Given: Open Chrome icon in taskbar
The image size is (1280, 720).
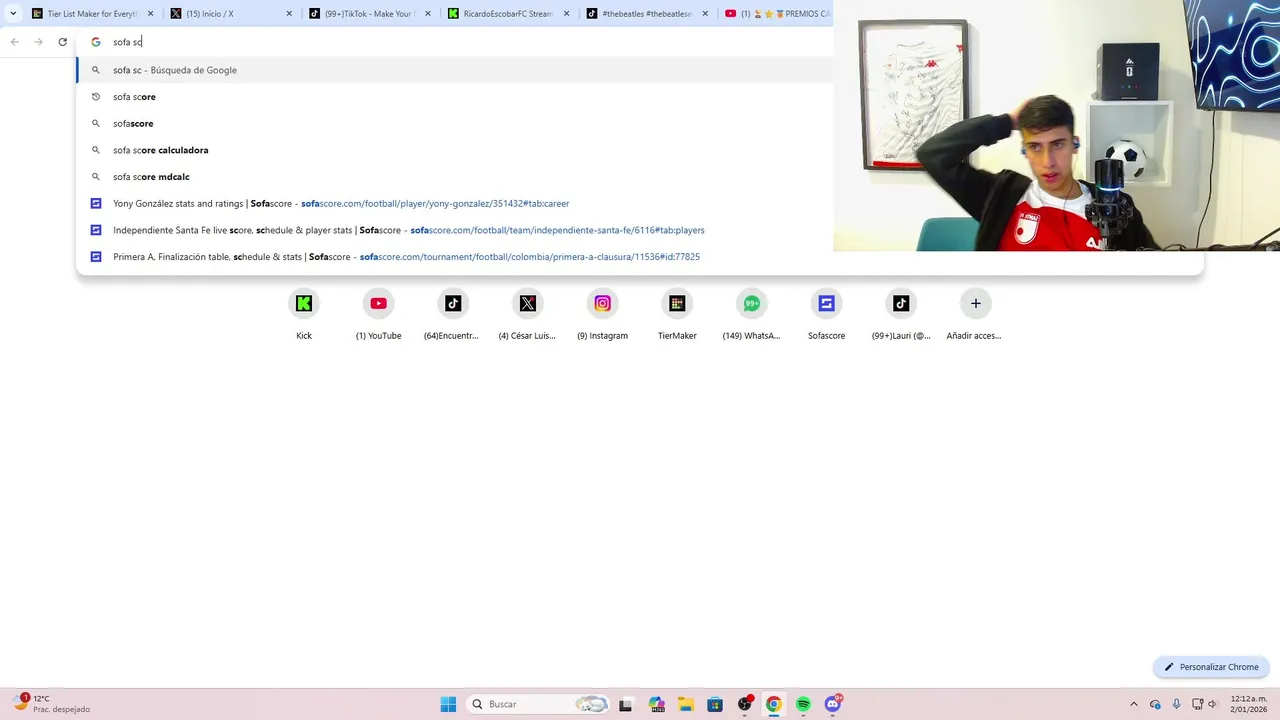Looking at the screenshot, I should pyautogui.click(x=774, y=704).
